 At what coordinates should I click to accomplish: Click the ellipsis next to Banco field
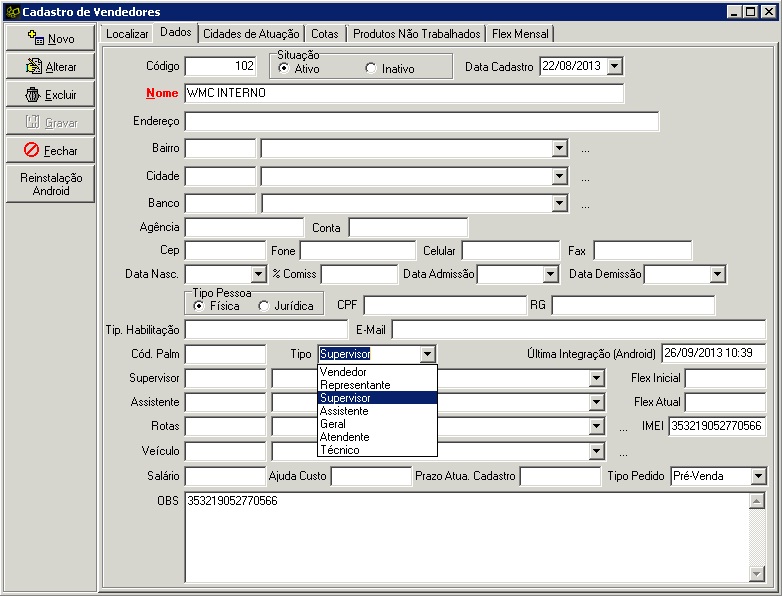pyautogui.click(x=585, y=204)
